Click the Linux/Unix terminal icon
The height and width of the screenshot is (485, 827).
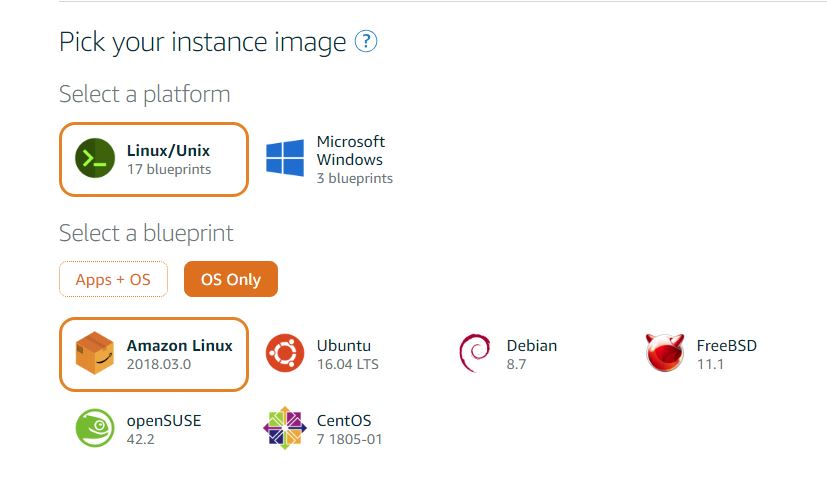click(95, 158)
